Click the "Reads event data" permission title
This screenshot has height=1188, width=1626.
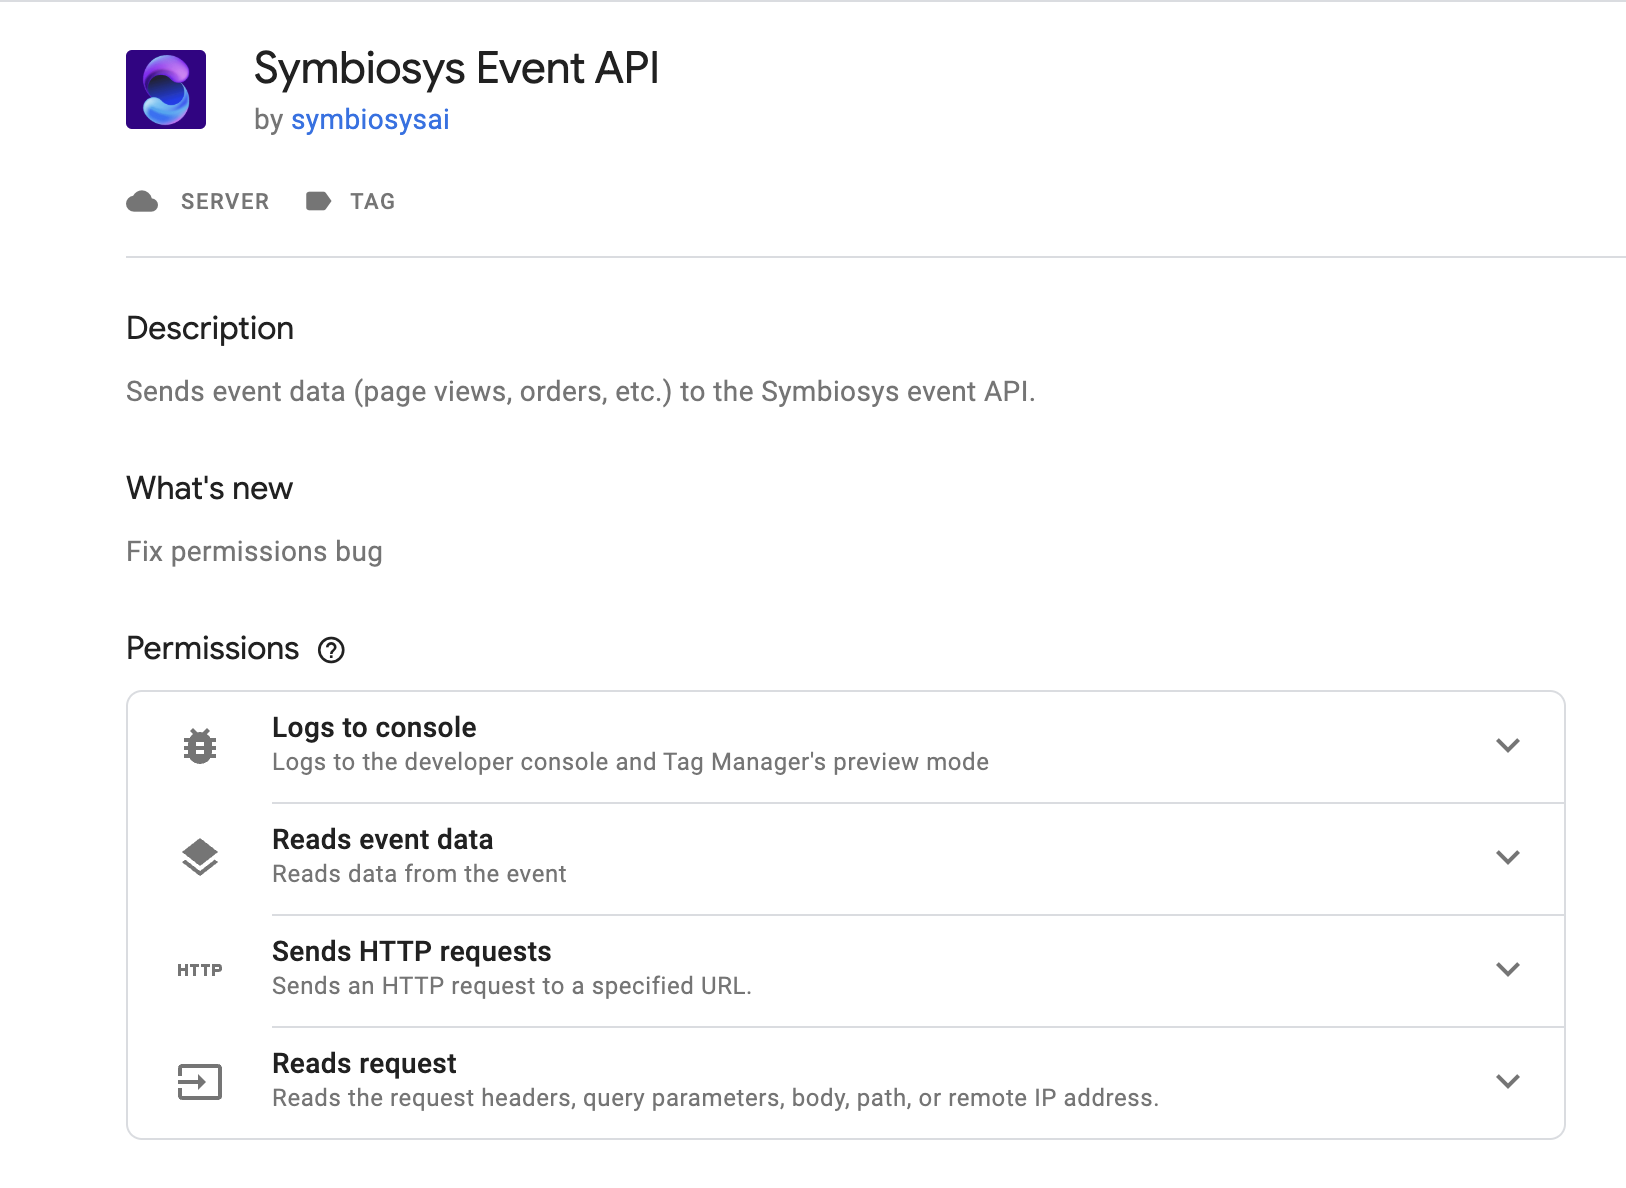382,840
